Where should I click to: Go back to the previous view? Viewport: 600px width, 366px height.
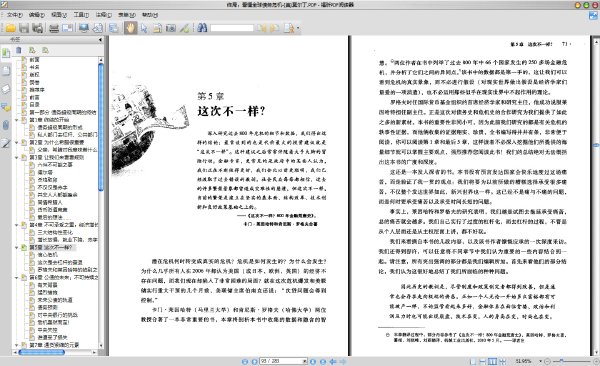(333, 361)
